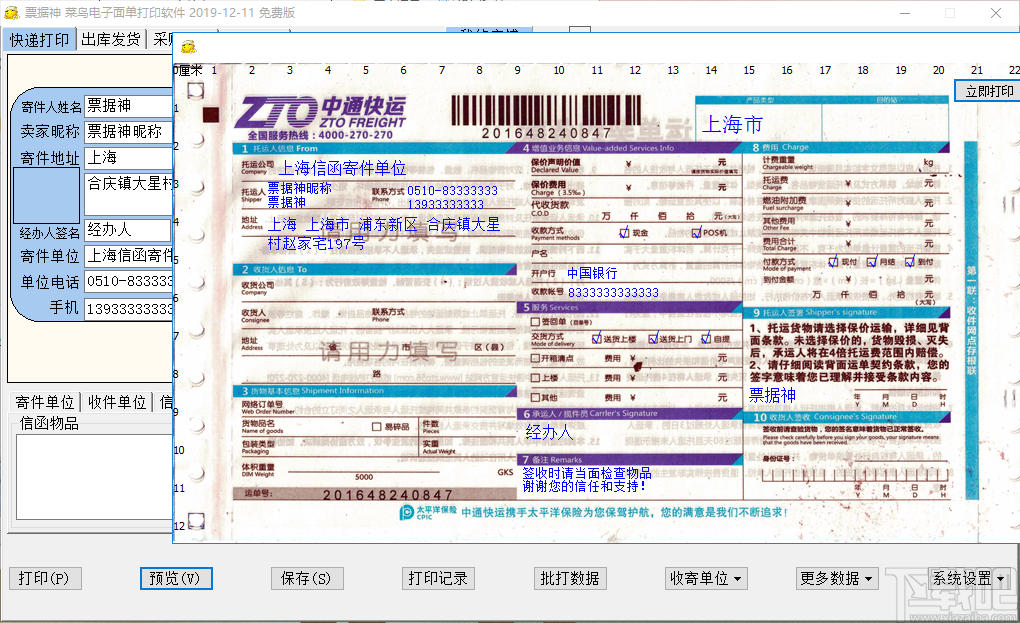
Task: Open the 收寄单位 dropdown
Action: coord(705,578)
